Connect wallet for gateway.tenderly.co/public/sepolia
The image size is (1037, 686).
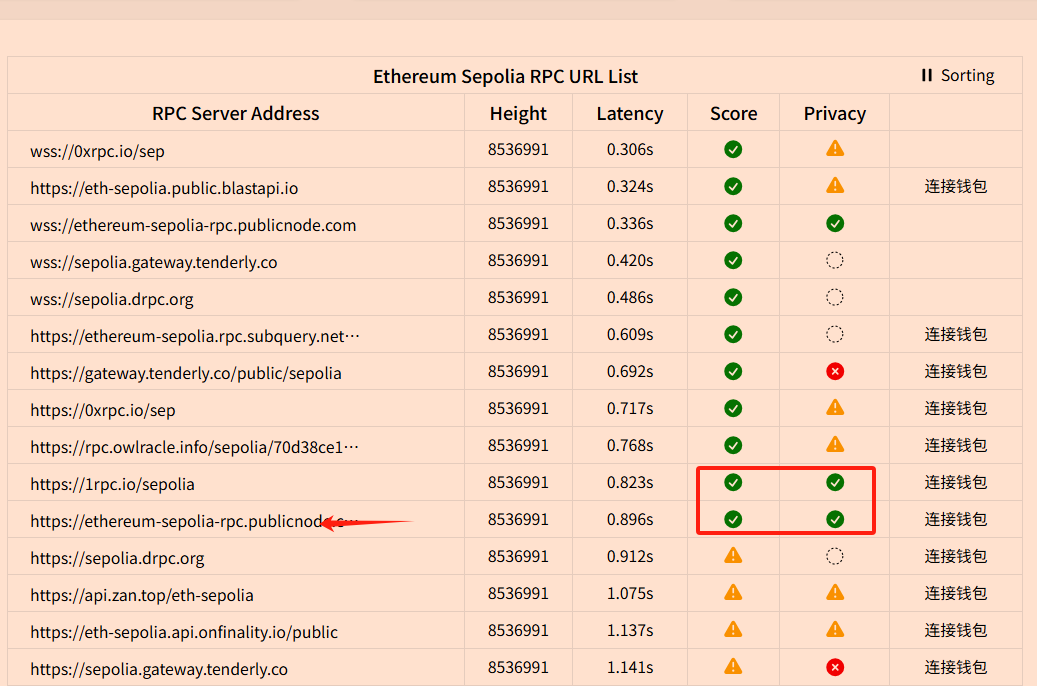point(956,372)
